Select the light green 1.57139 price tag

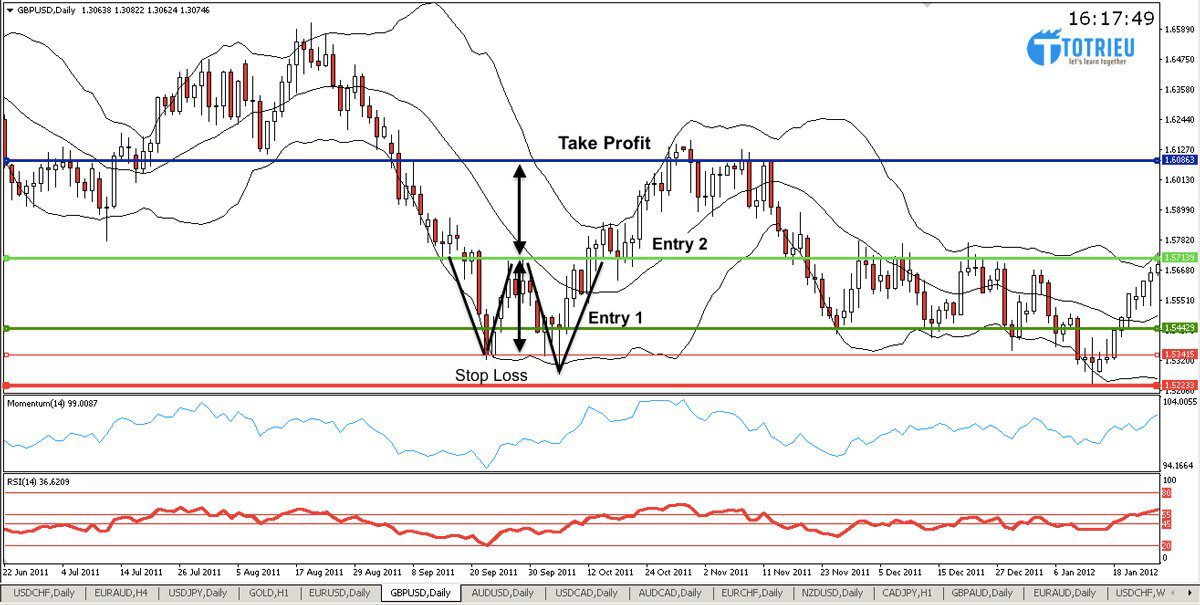1176,258
